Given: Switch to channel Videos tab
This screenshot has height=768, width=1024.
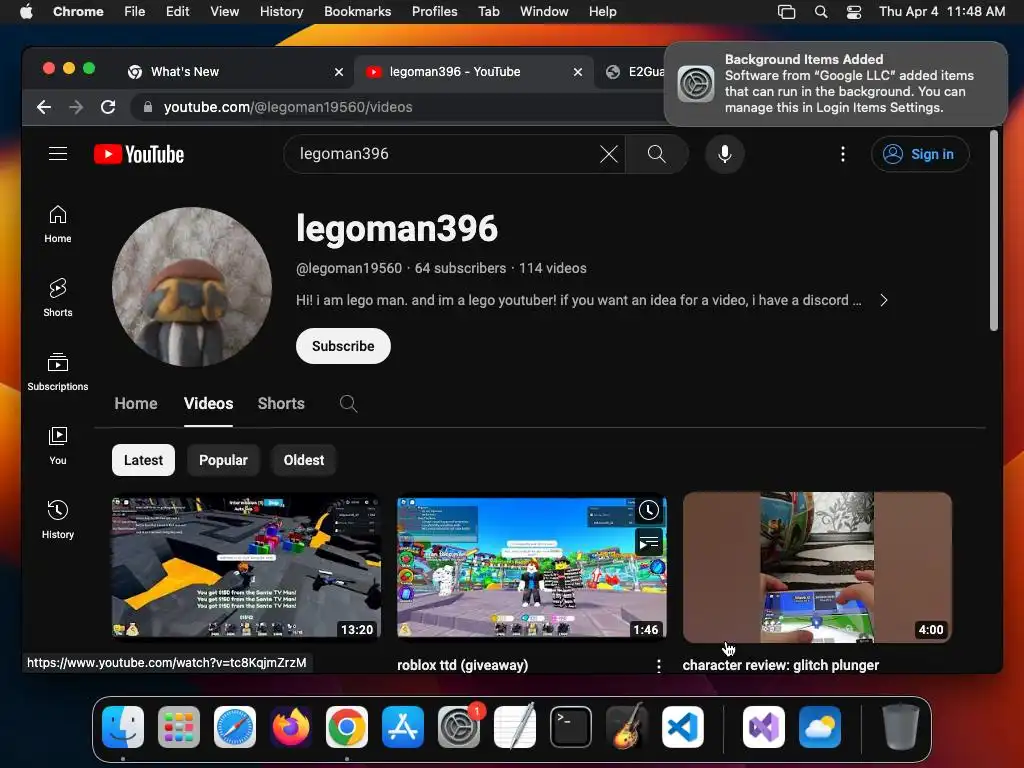Looking at the screenshot, I should tap(208, 404).
